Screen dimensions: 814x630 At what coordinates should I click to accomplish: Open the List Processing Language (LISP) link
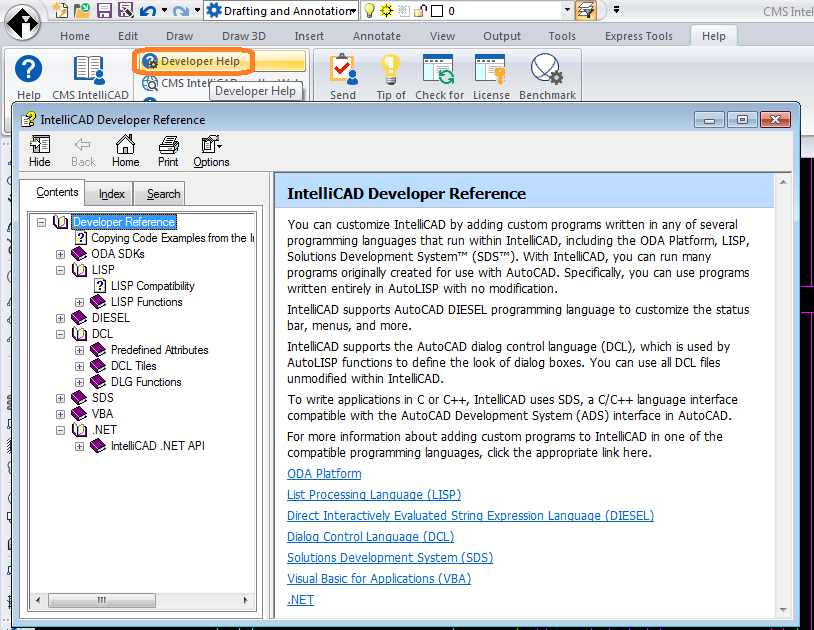[374, 495]
